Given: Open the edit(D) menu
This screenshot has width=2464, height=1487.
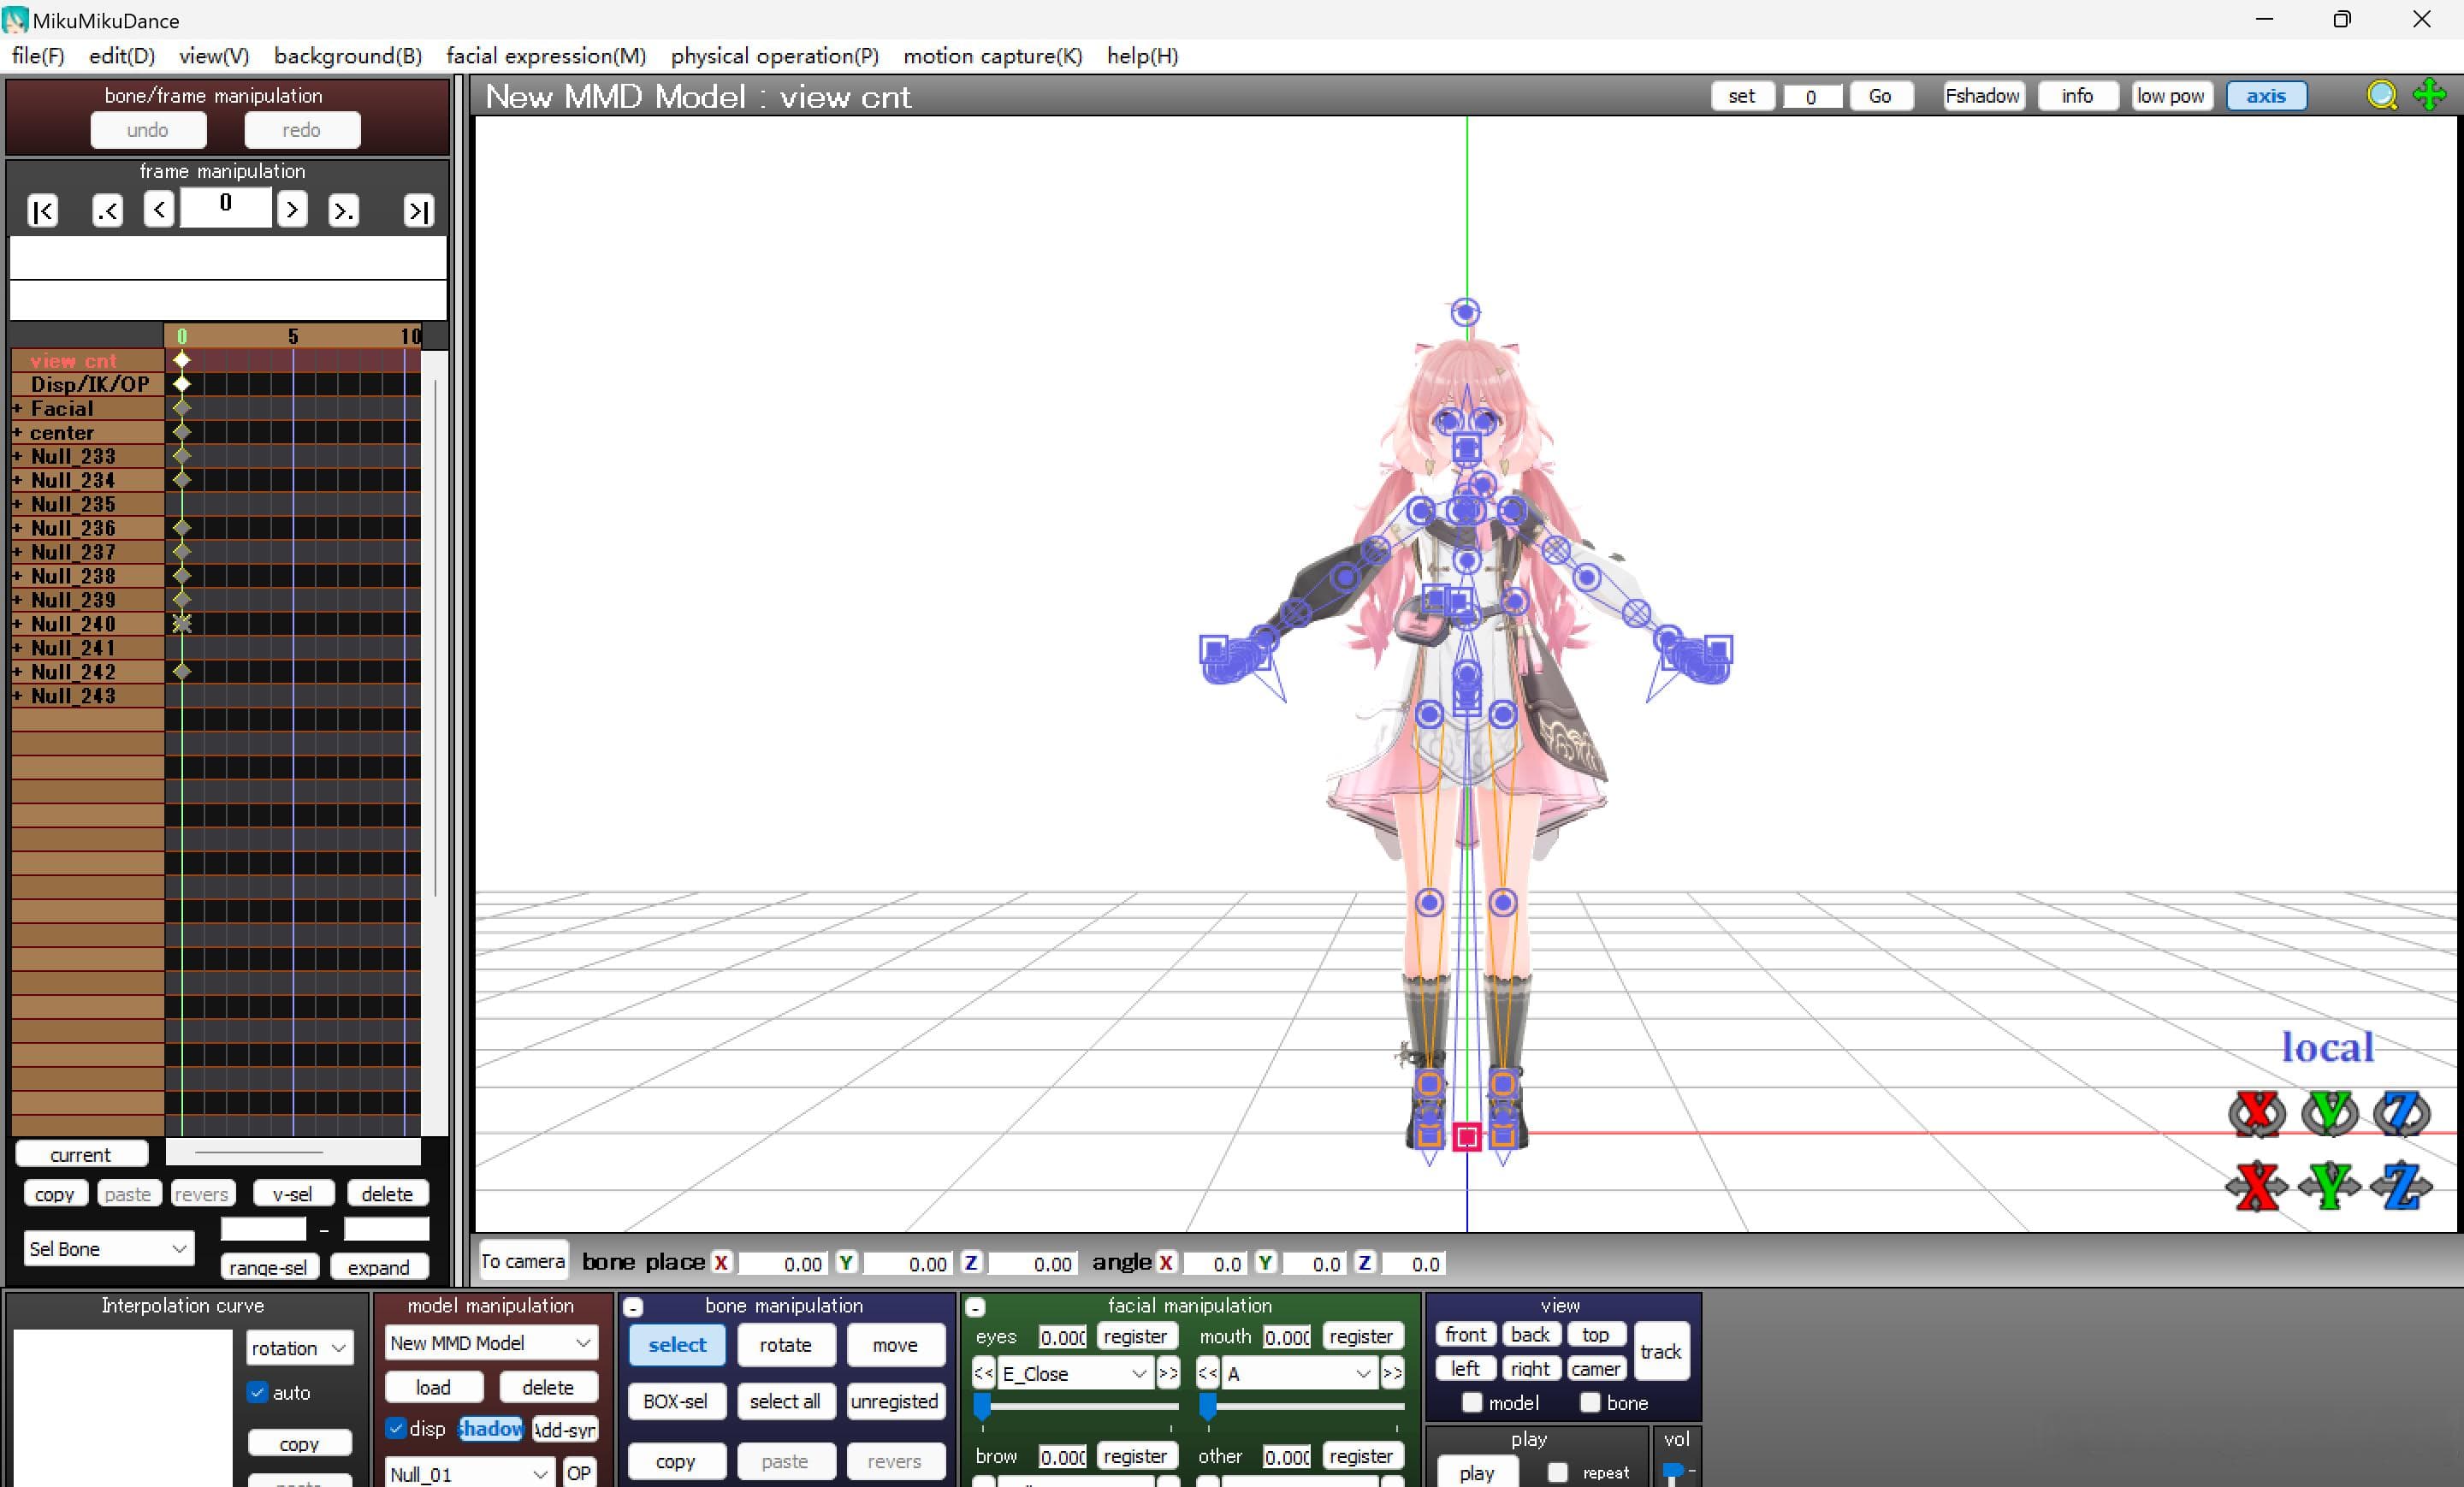Looking at the screenshot, I should [x=122, y=56].
